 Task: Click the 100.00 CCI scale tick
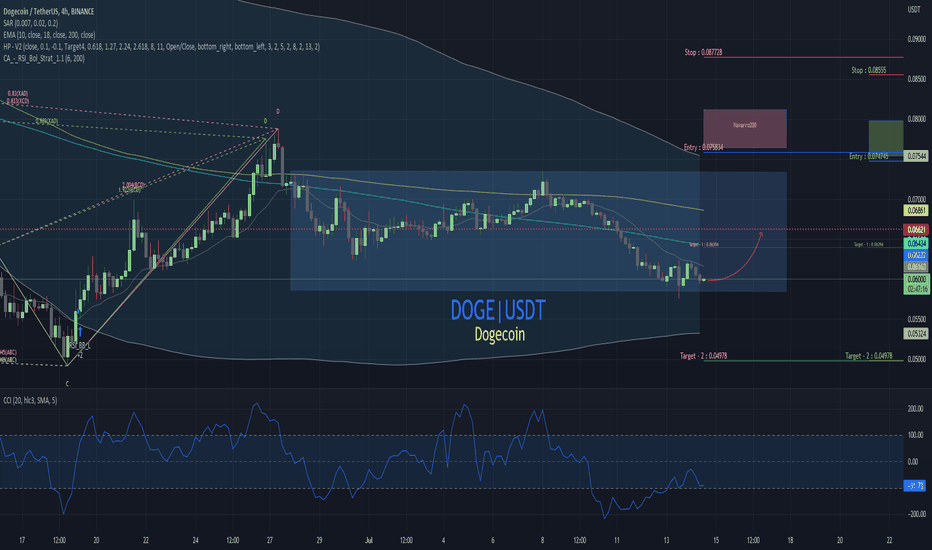(x=915, y=435)
